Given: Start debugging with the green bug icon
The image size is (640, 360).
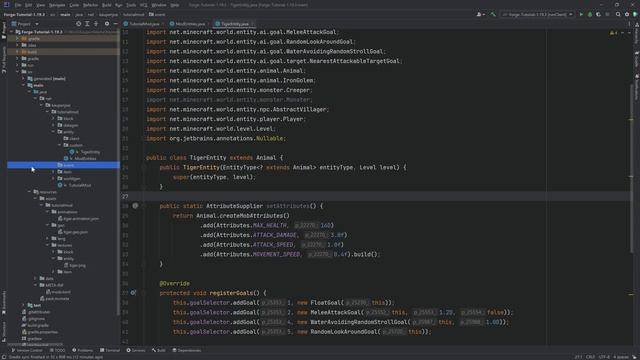Looking at the screenshot, I should click(x=590, y=14).
